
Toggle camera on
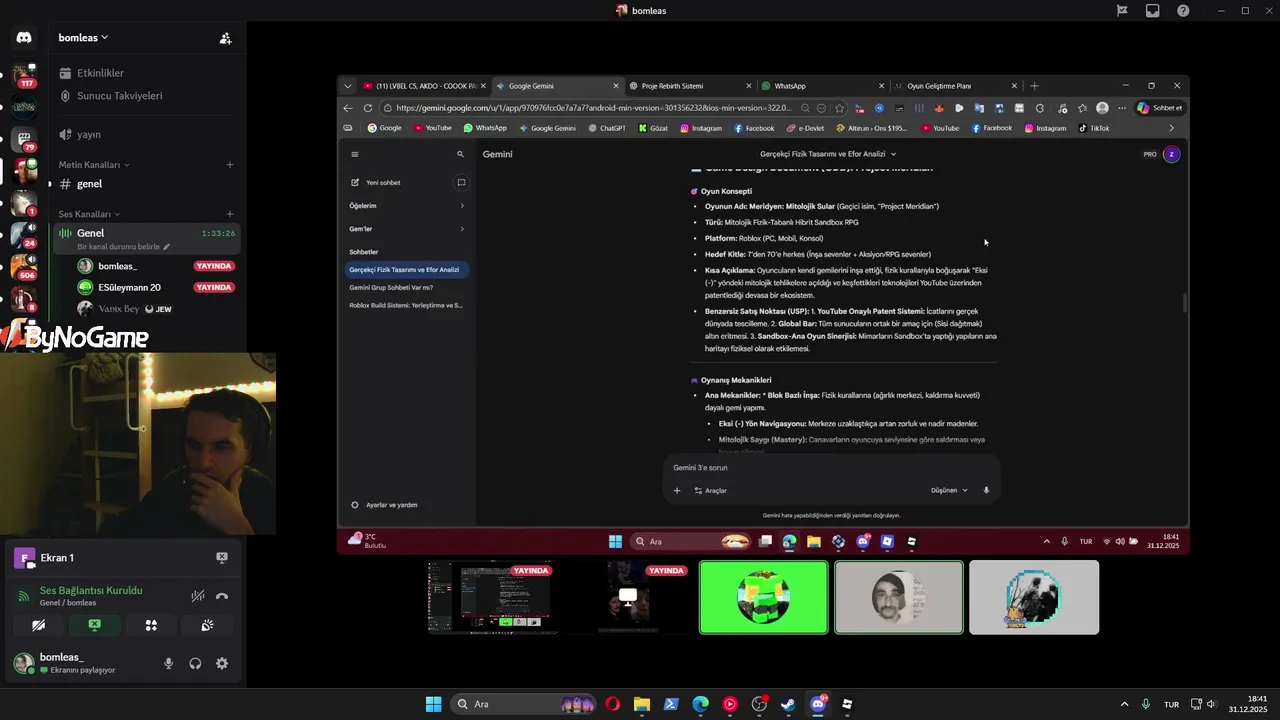pos(38,625)
